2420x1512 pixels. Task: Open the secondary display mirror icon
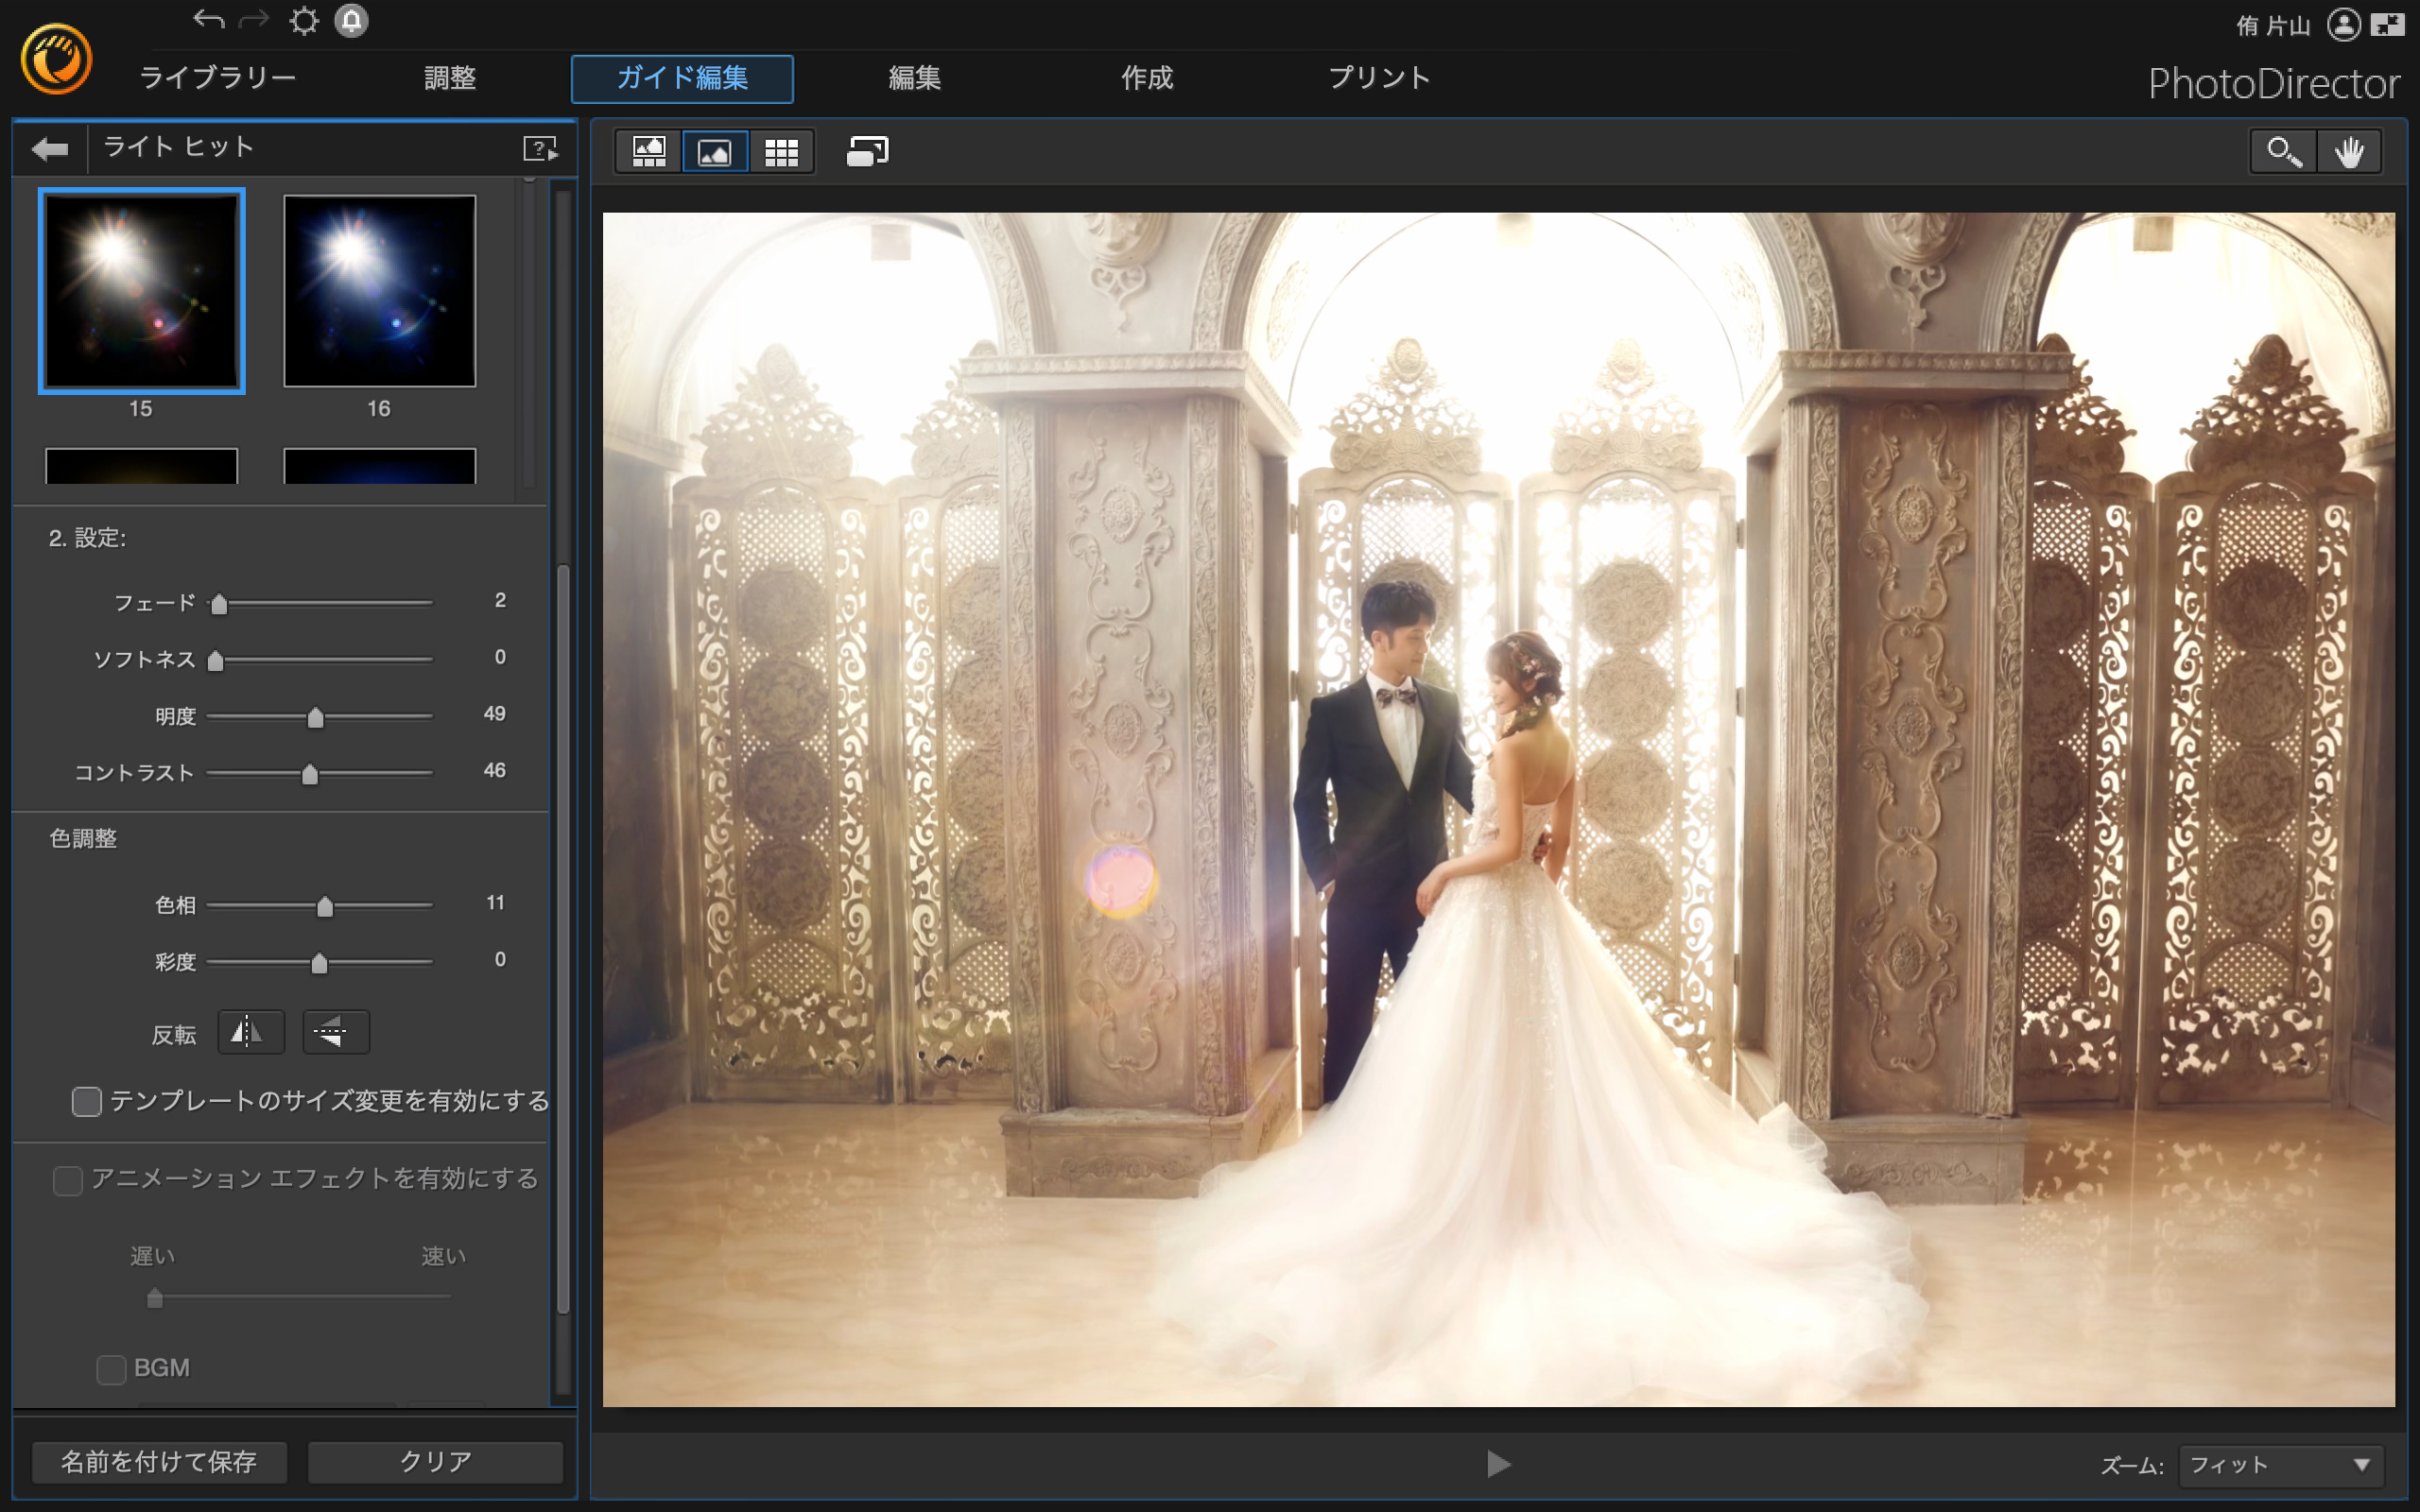(867, 152)
